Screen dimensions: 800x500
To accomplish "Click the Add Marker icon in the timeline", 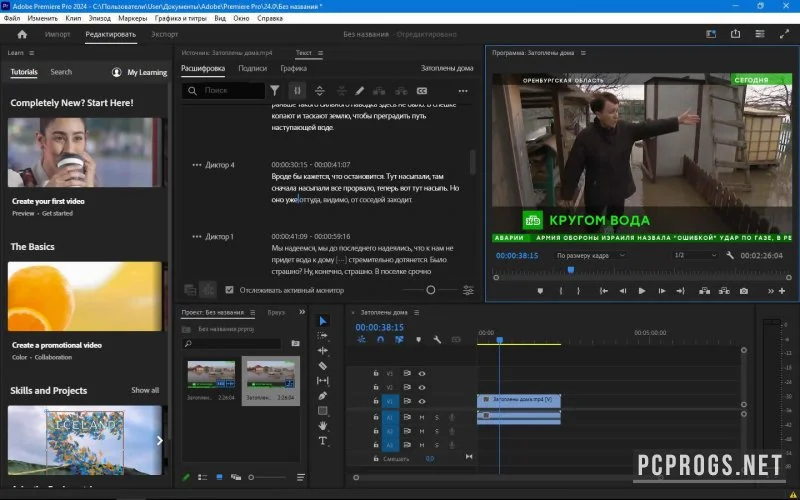I will coord(418,339).
